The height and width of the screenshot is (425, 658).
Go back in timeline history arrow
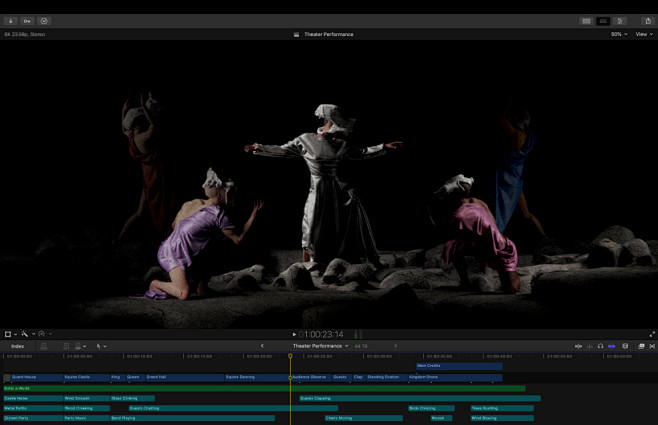(263, 346)
